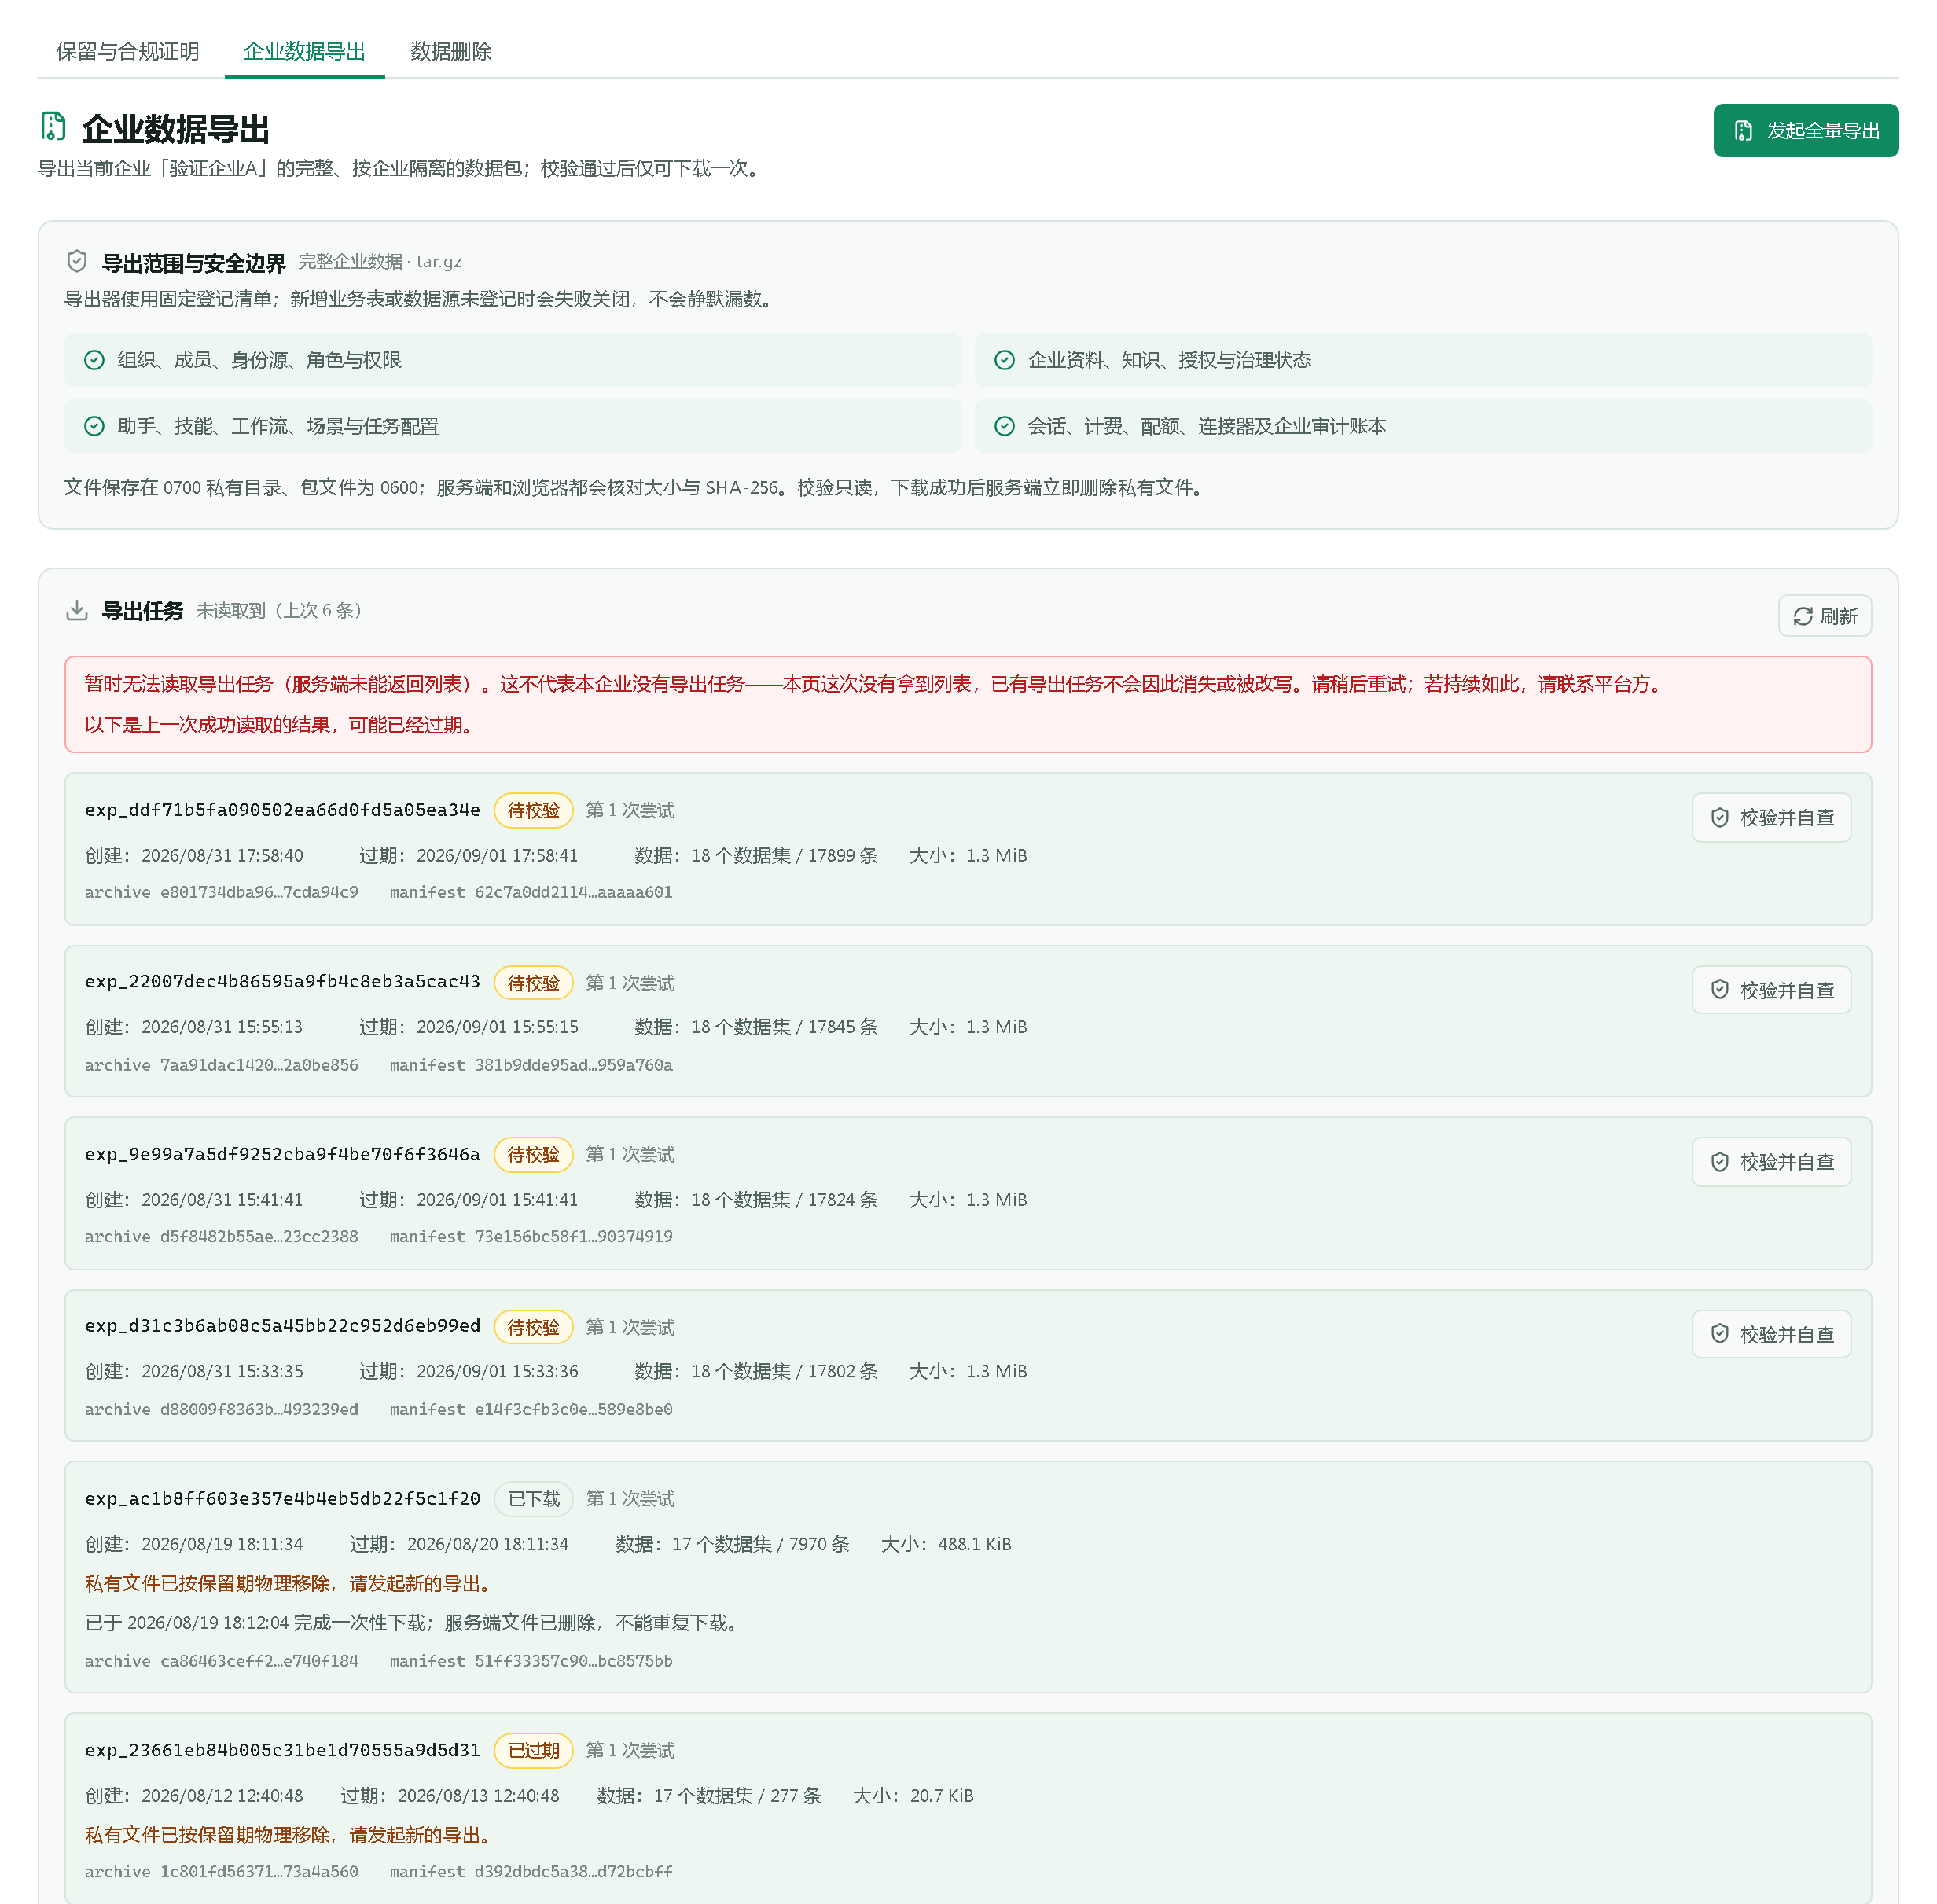Click task ID exp_d31c3b6ab08c5a45bb22c952d6eb99ed
Viewport: 1937px width, 1904px height.
(282, 1326)
